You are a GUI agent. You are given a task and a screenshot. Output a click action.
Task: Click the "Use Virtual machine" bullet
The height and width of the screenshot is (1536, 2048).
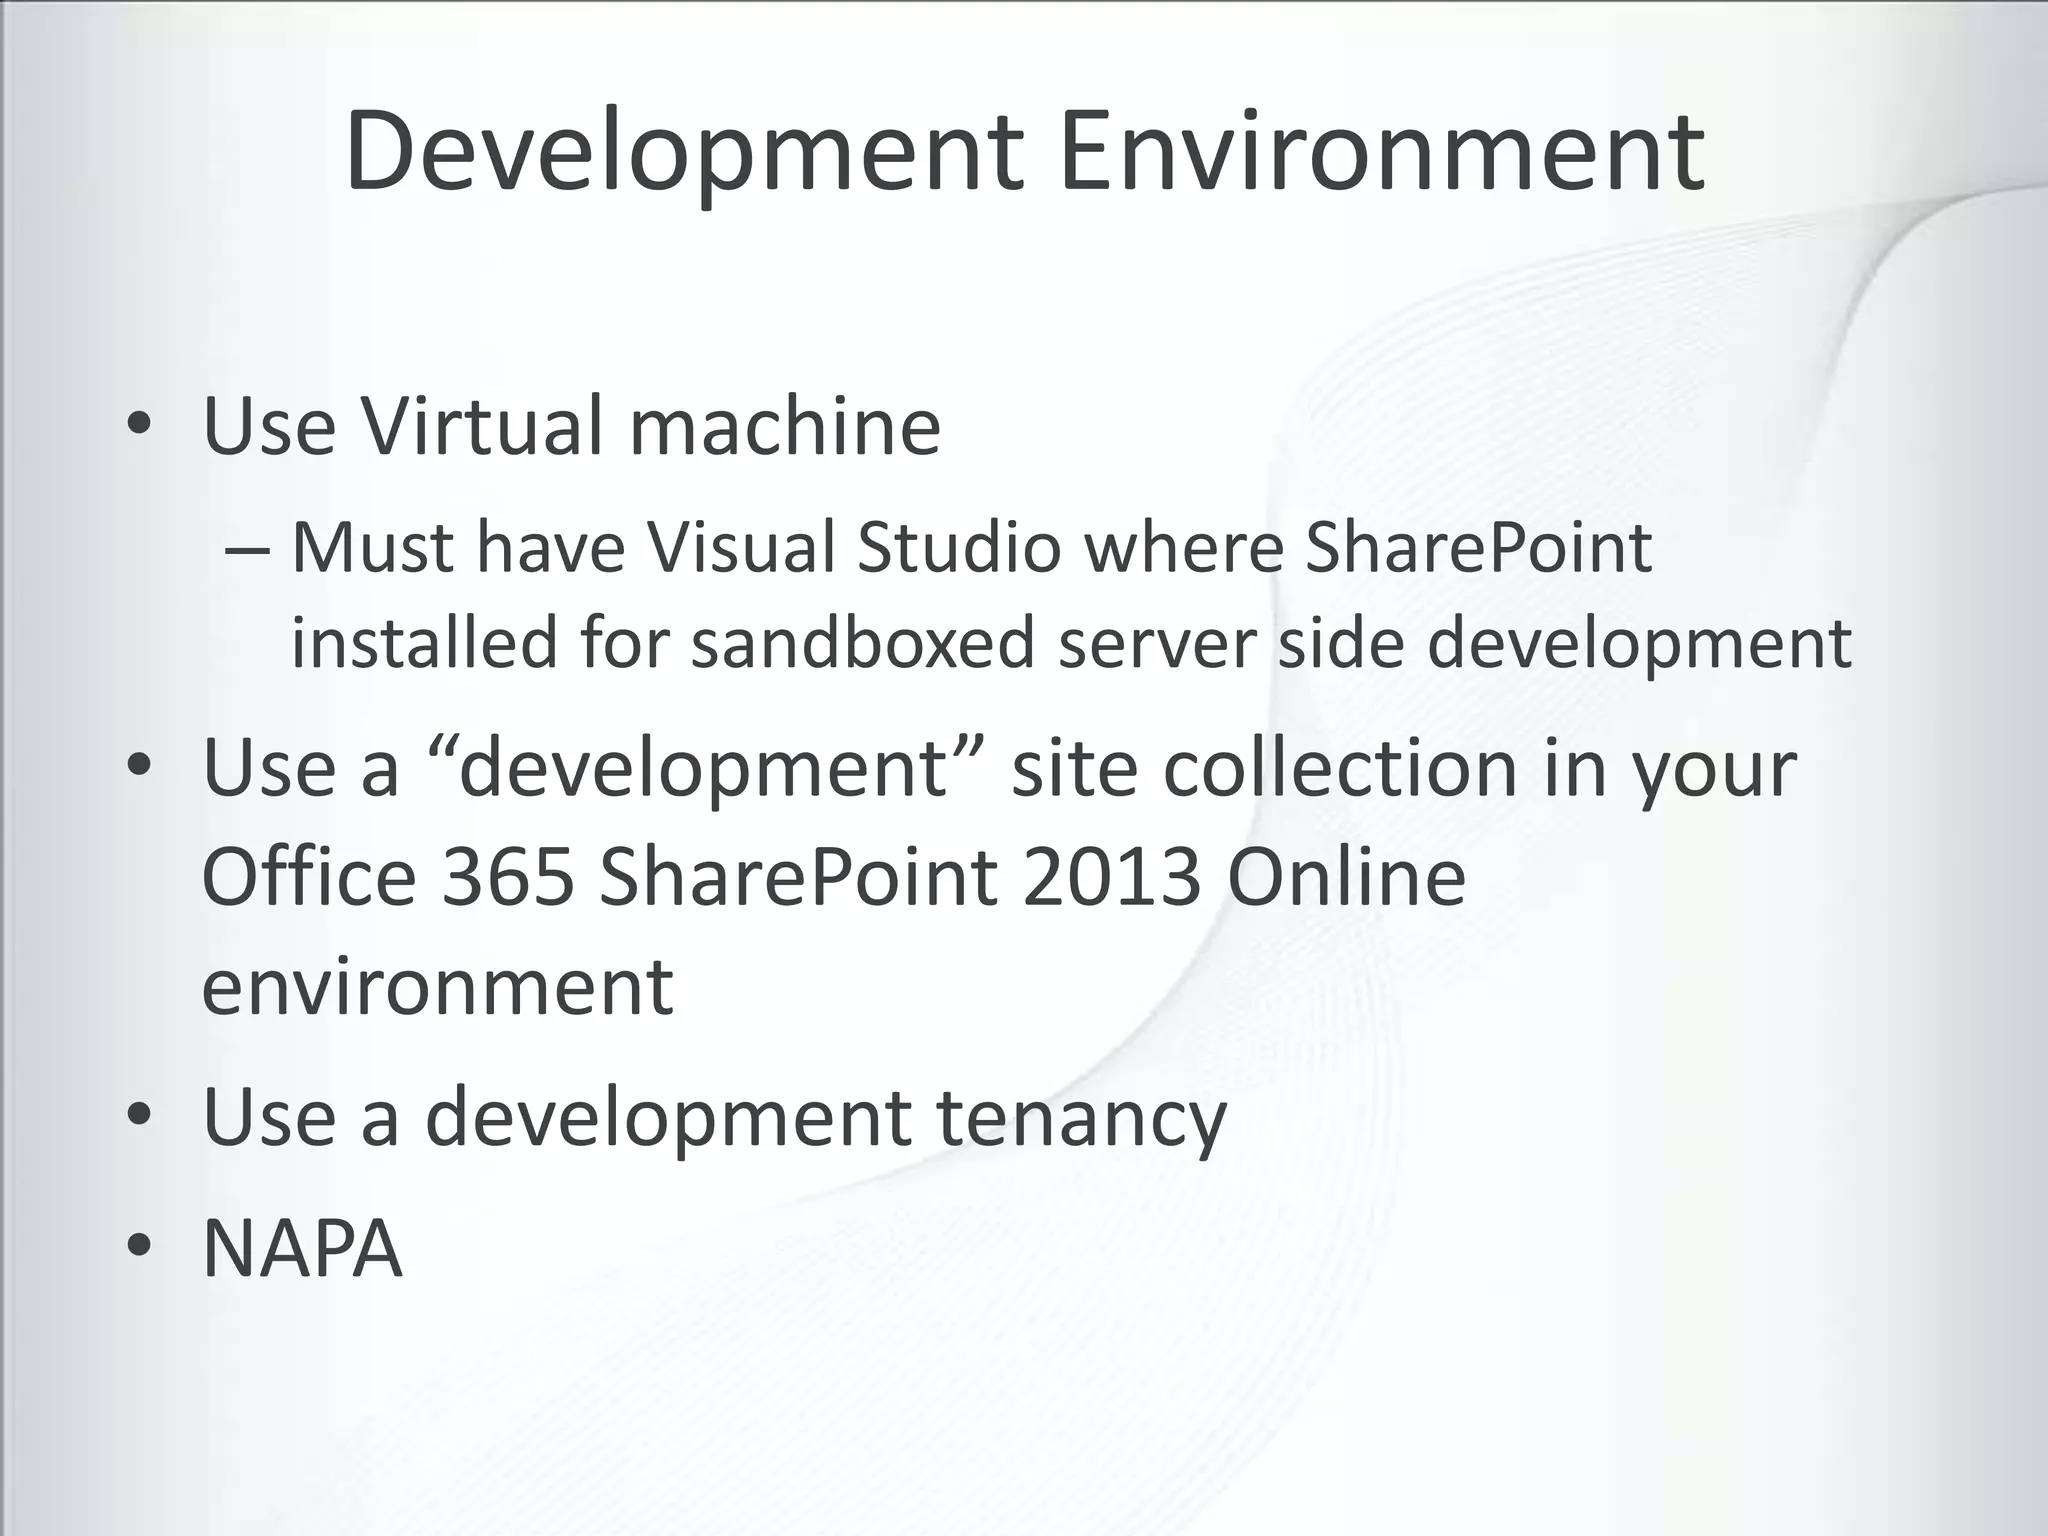571,425
